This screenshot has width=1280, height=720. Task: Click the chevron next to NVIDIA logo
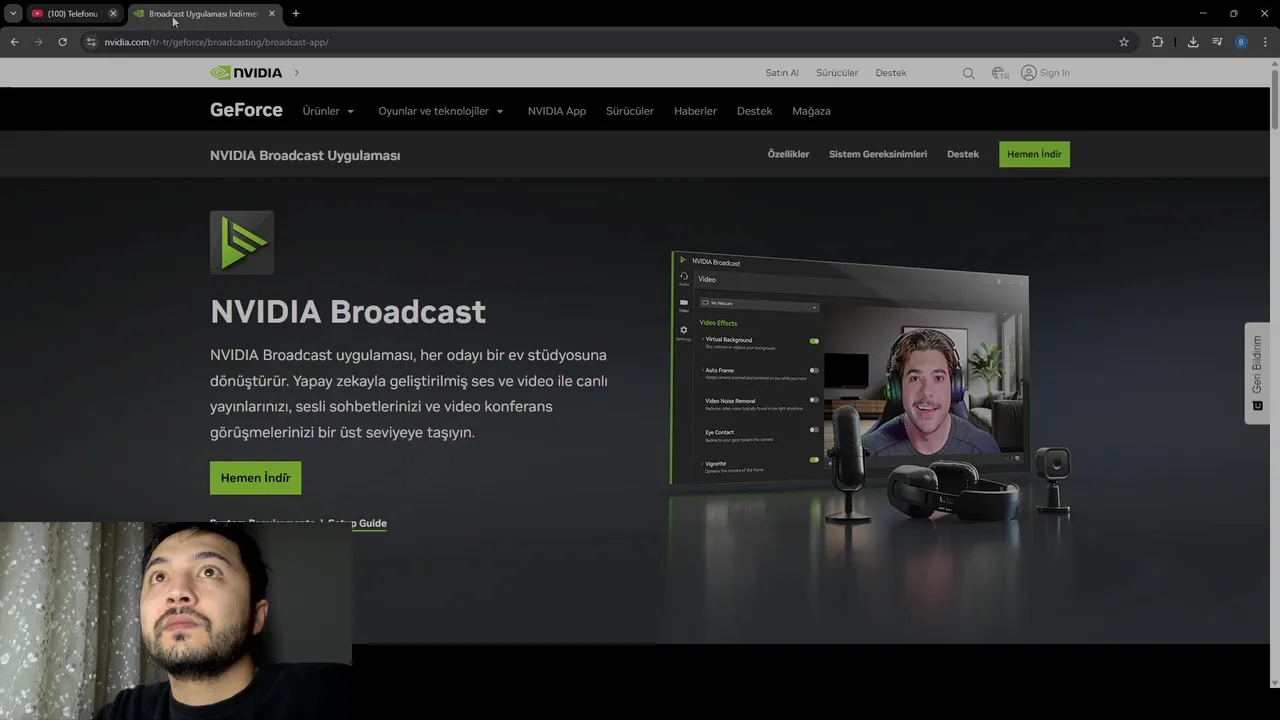(297, 73)
